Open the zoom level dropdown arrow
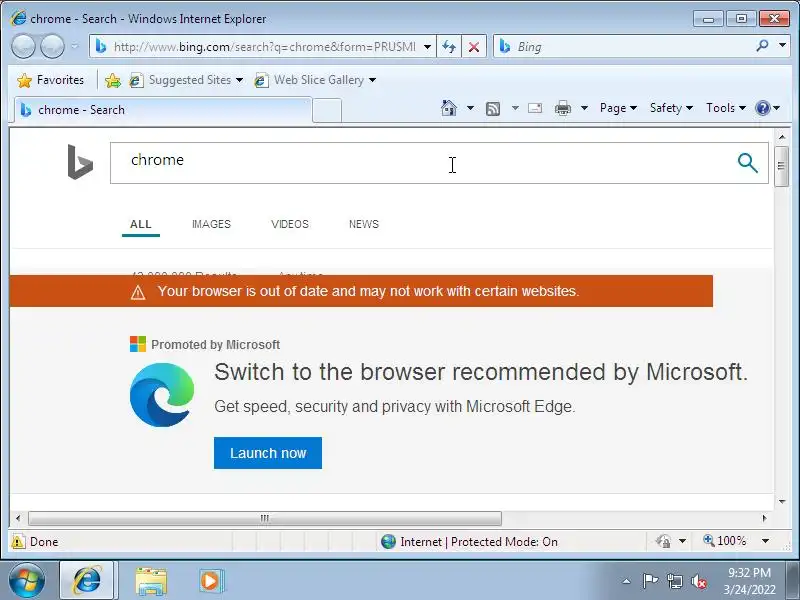 [x=765, y=541]
